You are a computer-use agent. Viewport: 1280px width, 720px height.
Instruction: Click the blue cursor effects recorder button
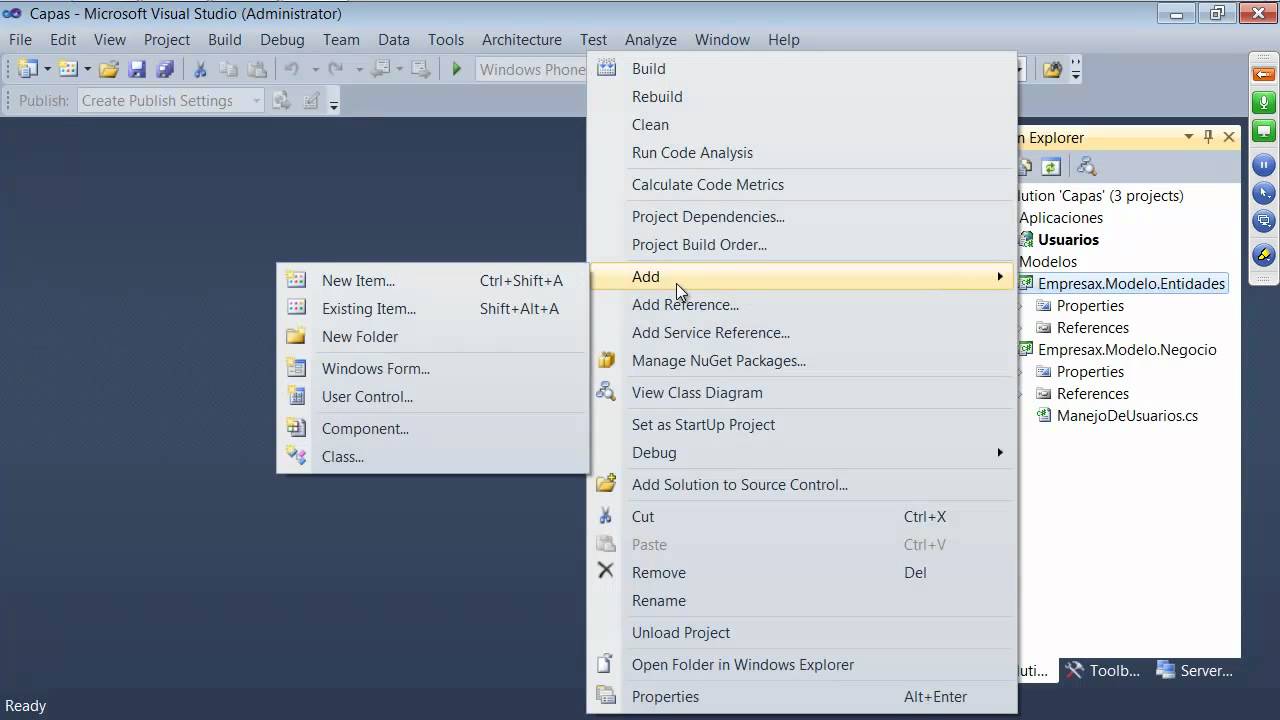(1264, 193)
